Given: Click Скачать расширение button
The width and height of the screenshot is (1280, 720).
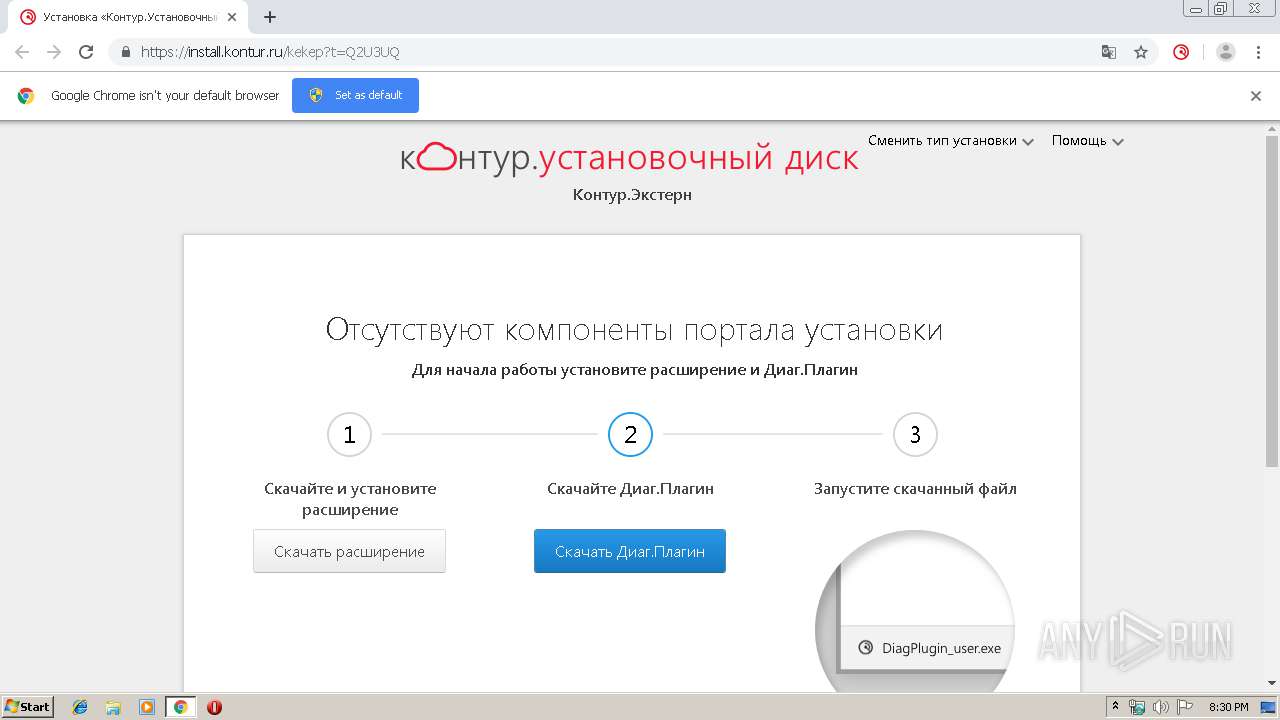Looking at the screenshot, I should click(349, 551).
